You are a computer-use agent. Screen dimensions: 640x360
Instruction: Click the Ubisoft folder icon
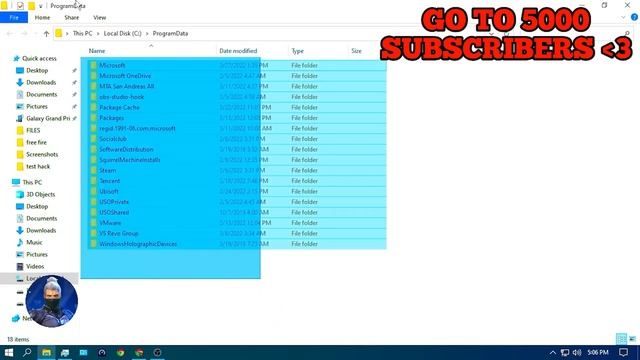coord(93,191)
